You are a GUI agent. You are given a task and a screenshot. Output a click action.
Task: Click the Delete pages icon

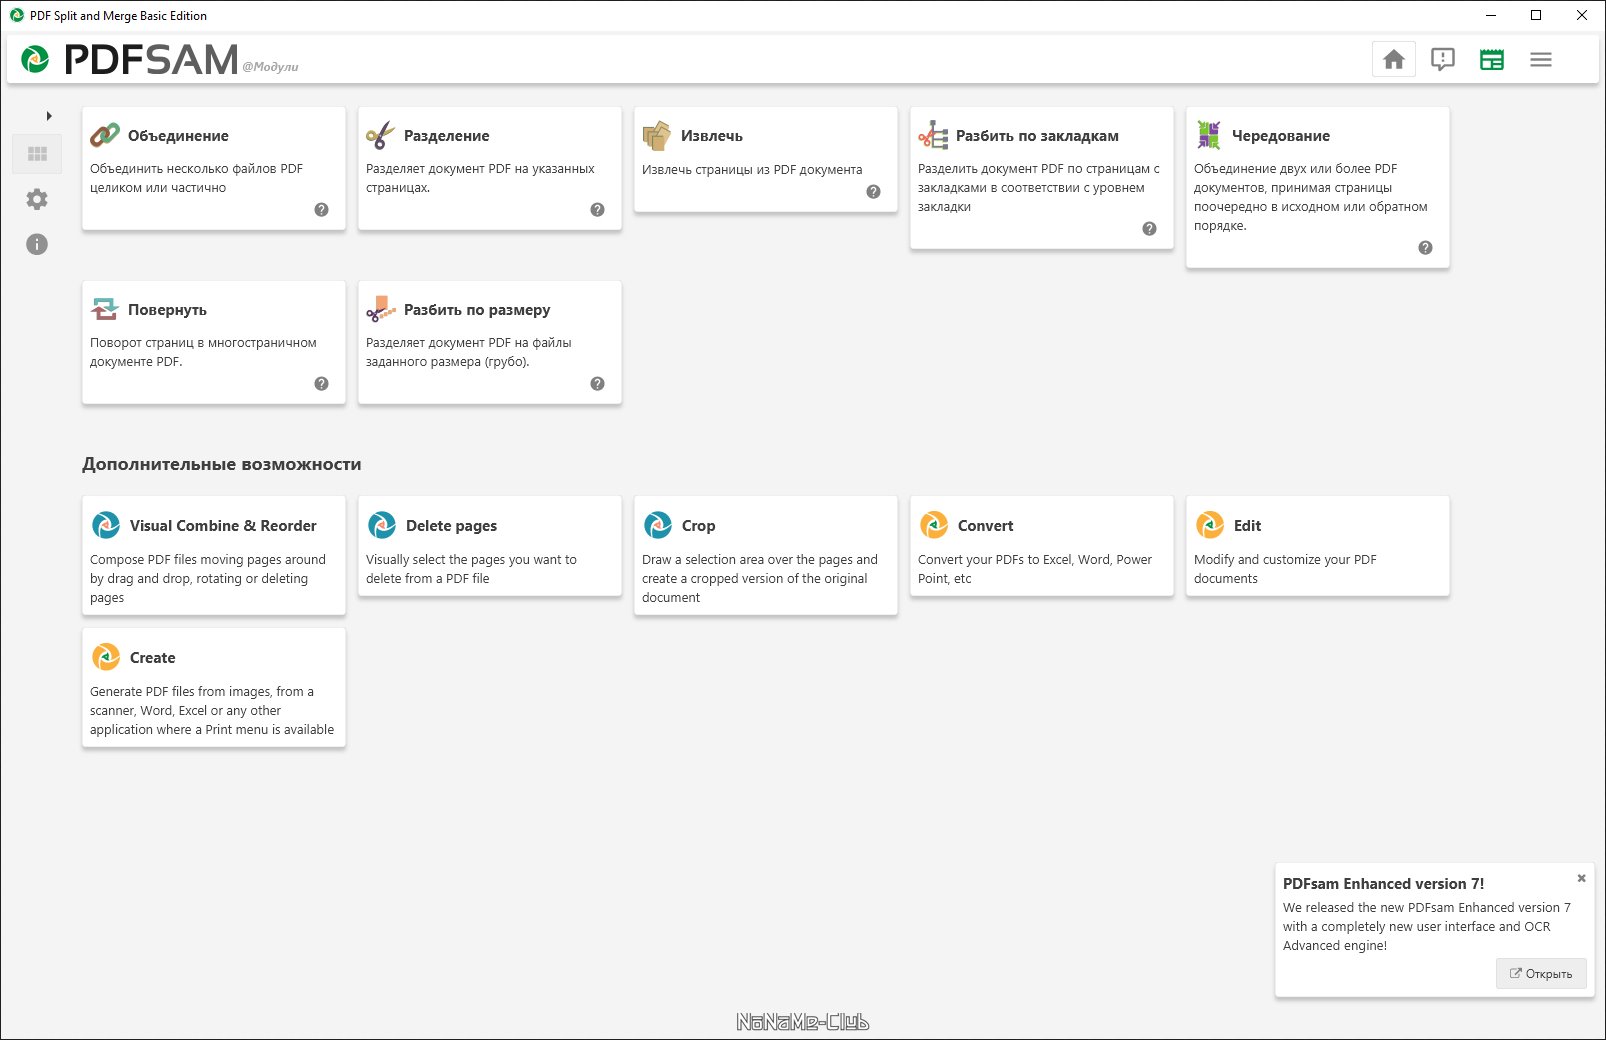[x=382, y=525]
